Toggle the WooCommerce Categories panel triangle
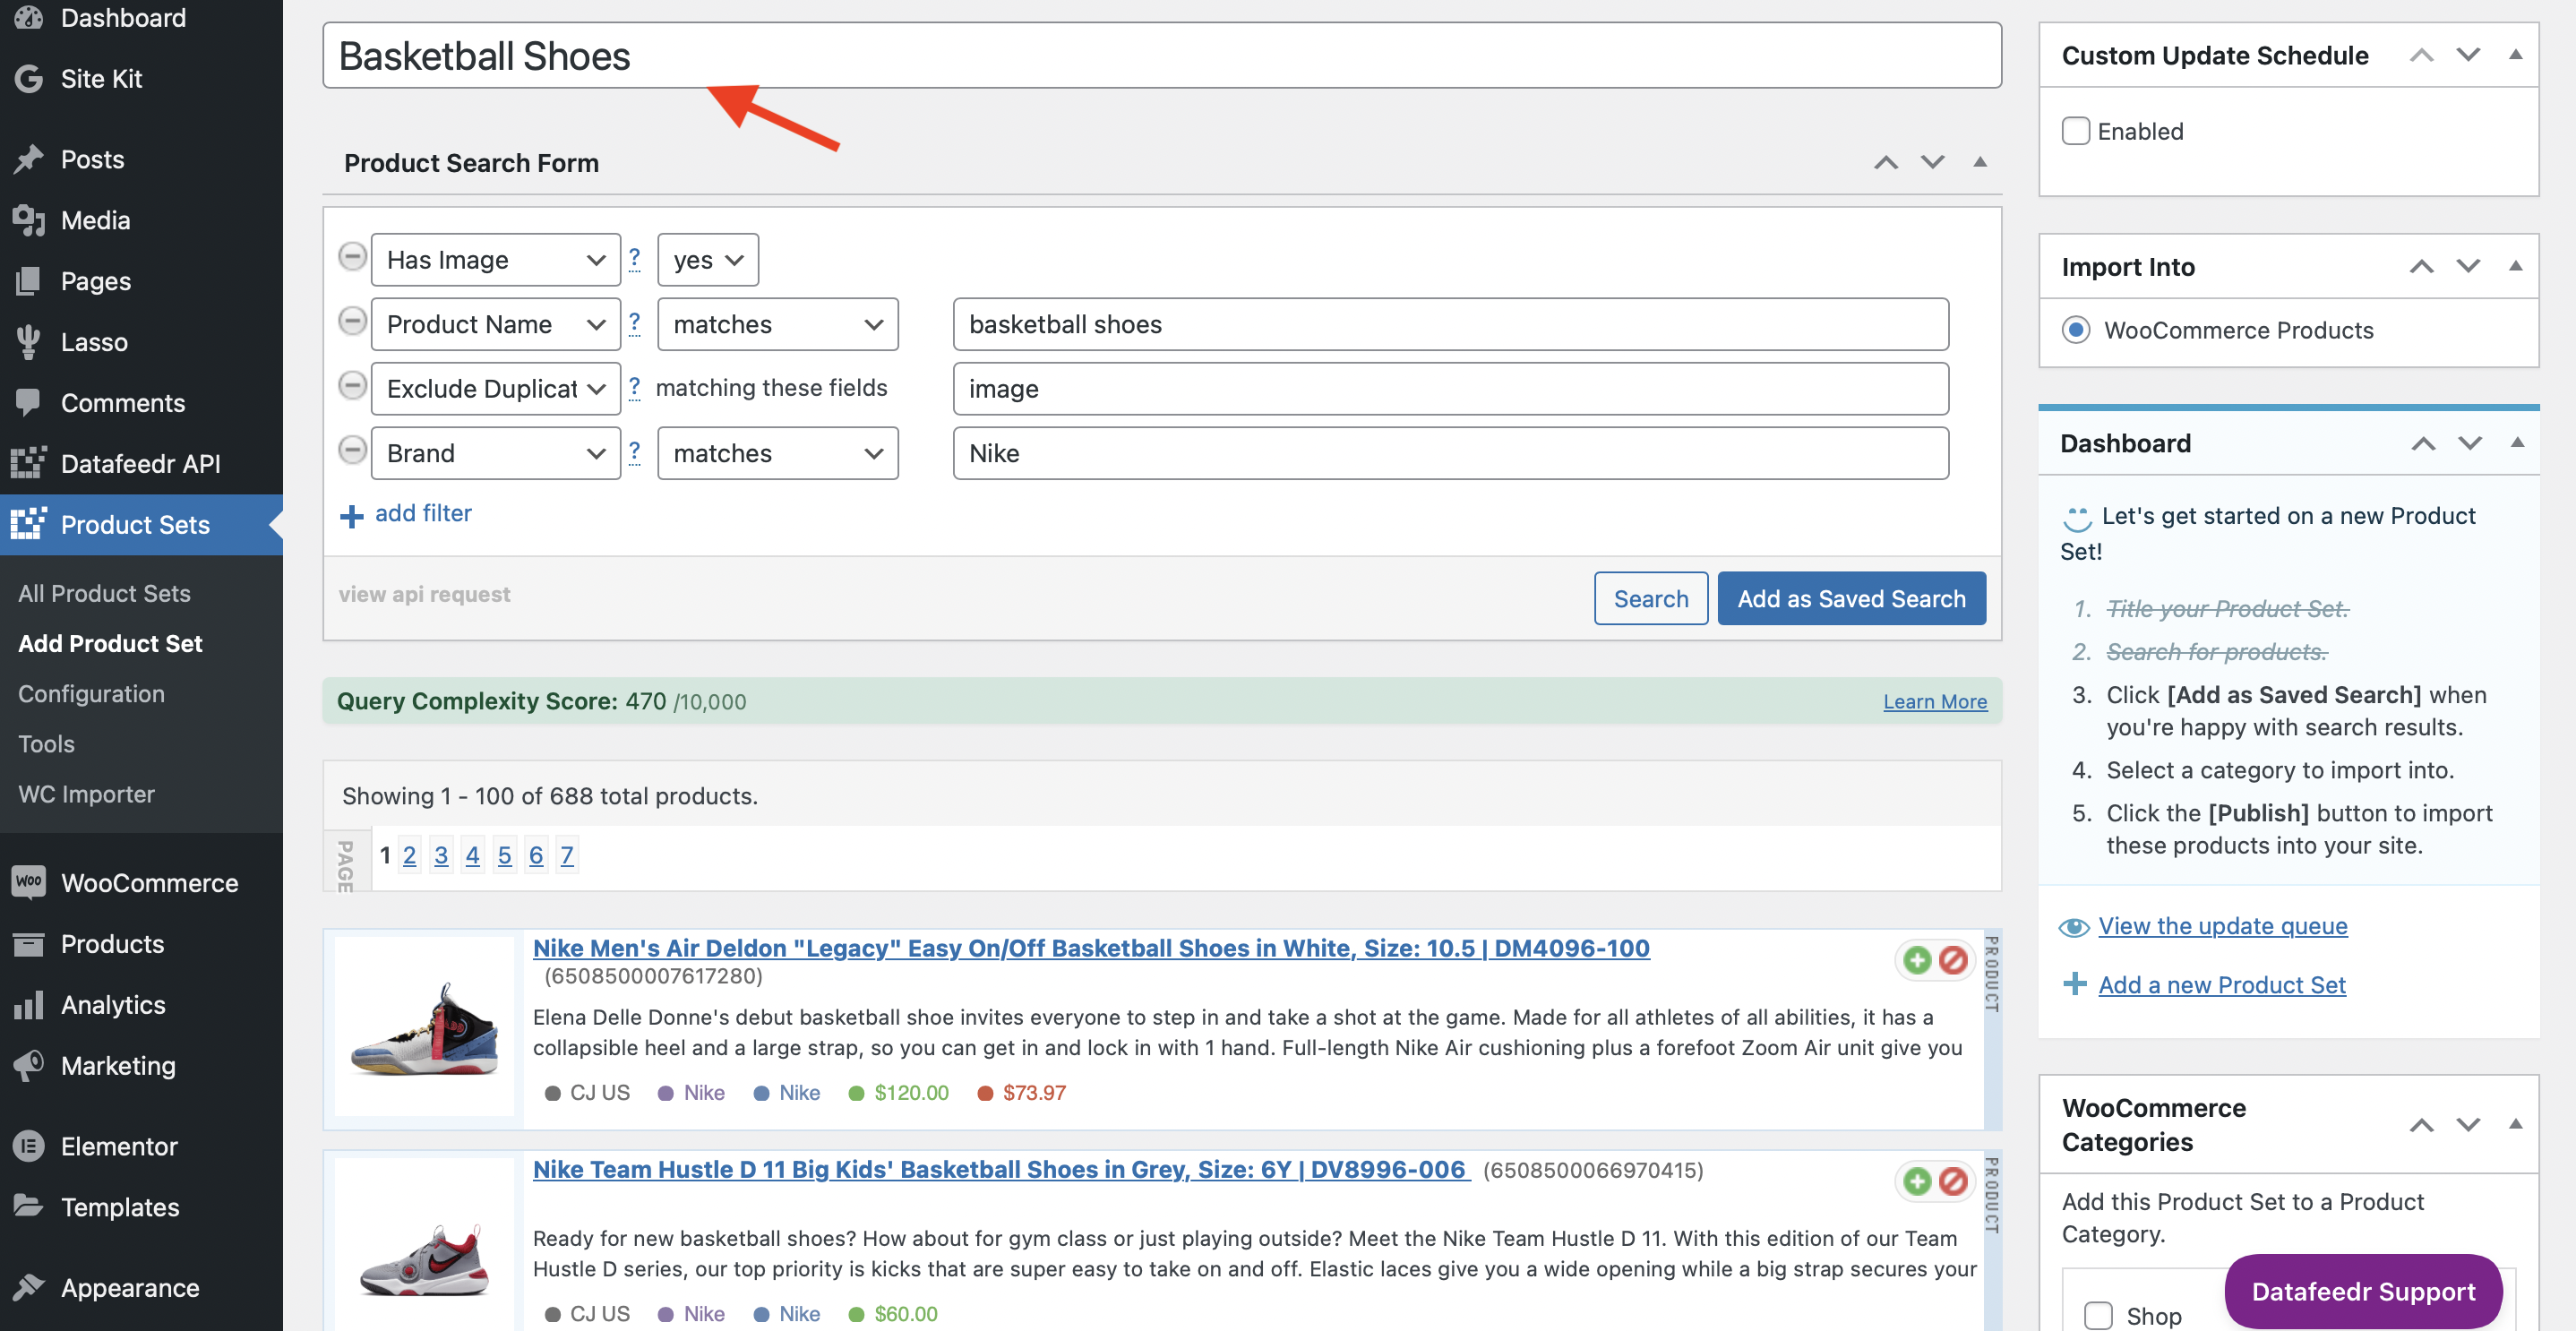The image size is (2576, 1331). coord(2516,1124)
